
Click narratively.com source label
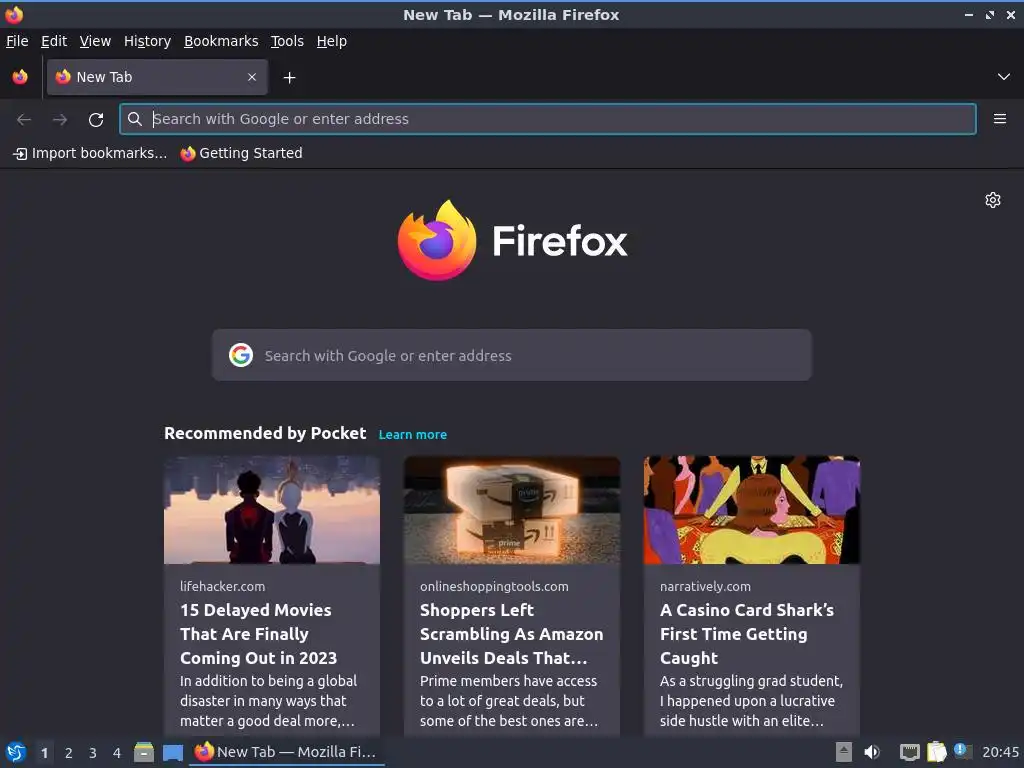(x=705, y=586)
